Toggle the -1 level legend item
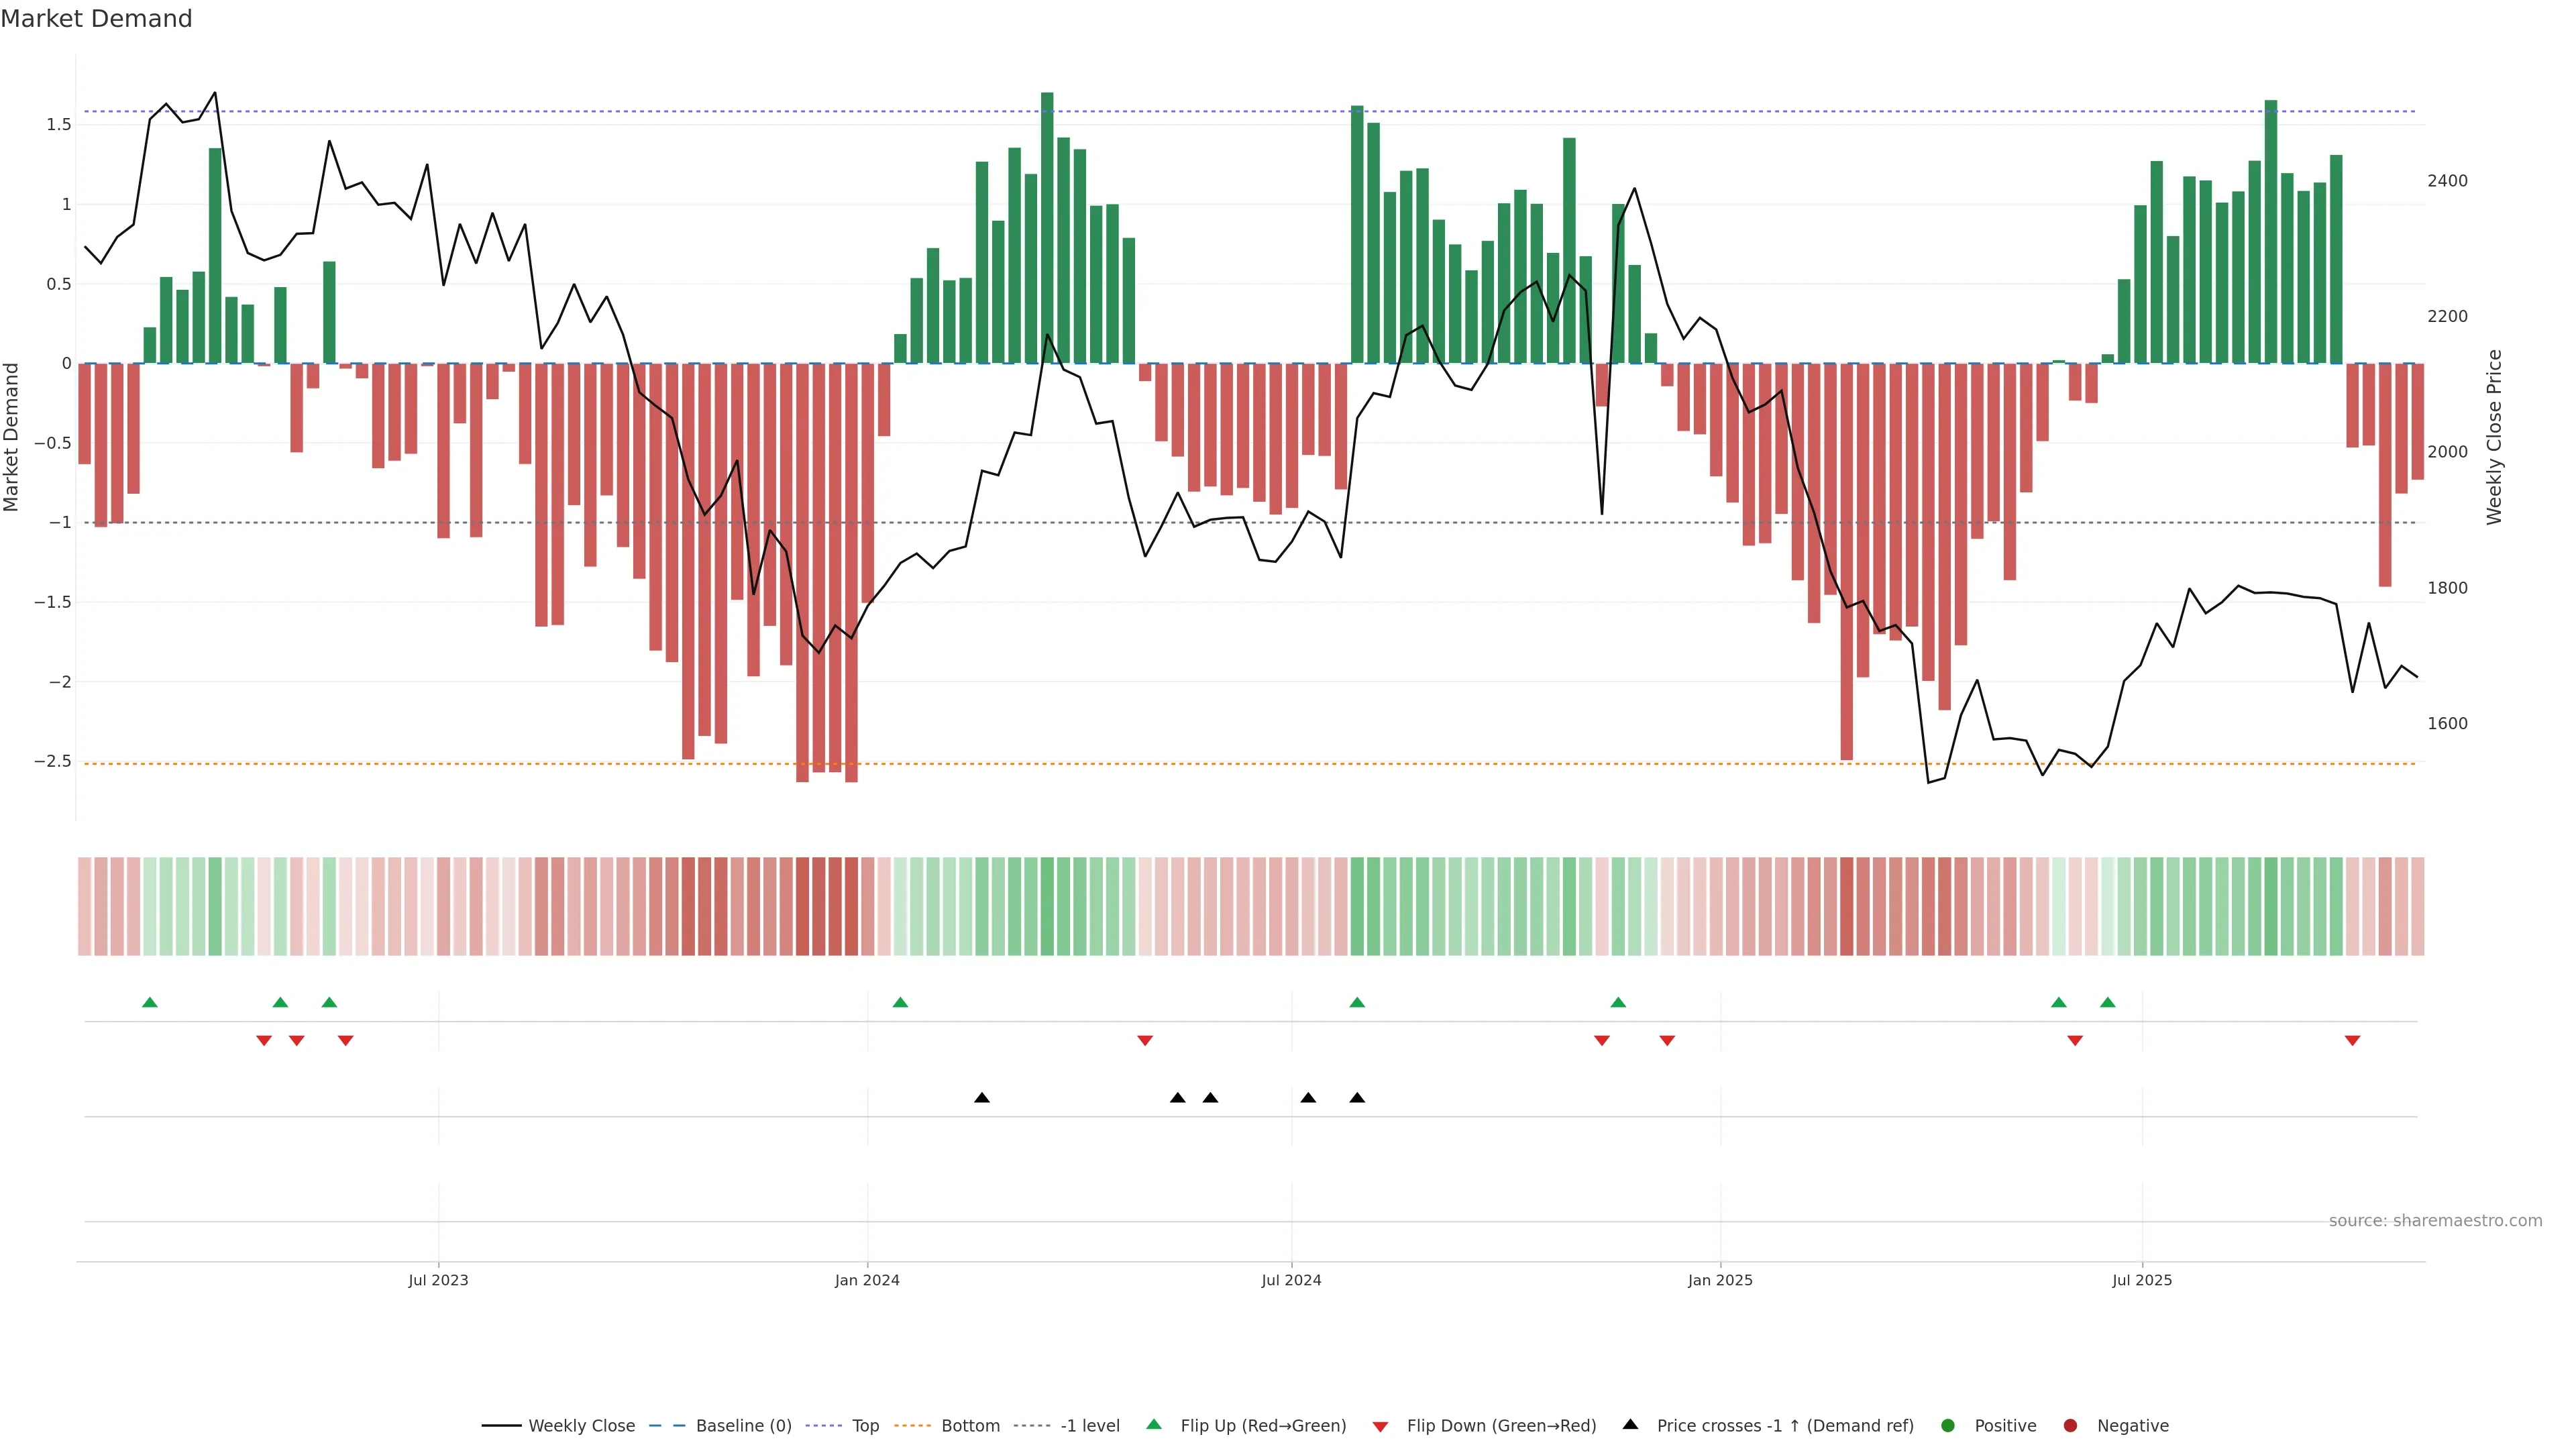Screen dimensions: 2576x1449 coord(1089,1426)
